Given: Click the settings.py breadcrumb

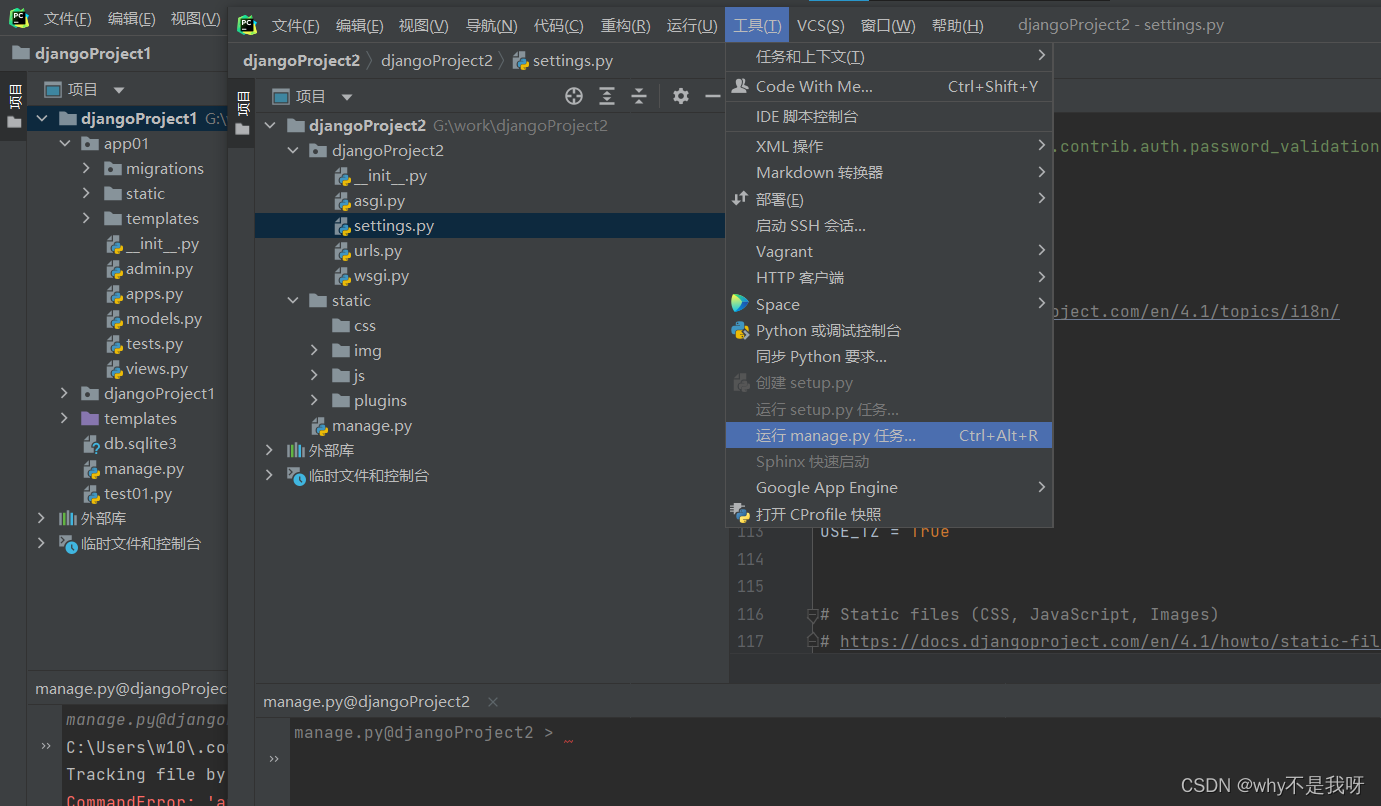Looking at the screenshot, I should point(563,61).
